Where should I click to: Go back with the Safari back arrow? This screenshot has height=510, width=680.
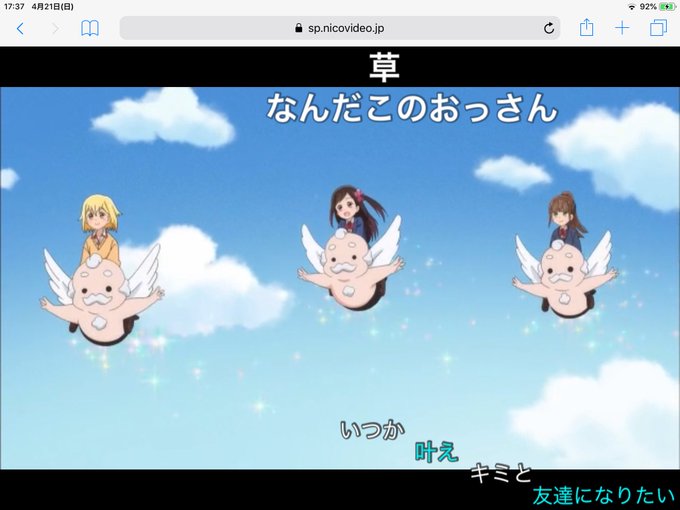click(20, 29)
